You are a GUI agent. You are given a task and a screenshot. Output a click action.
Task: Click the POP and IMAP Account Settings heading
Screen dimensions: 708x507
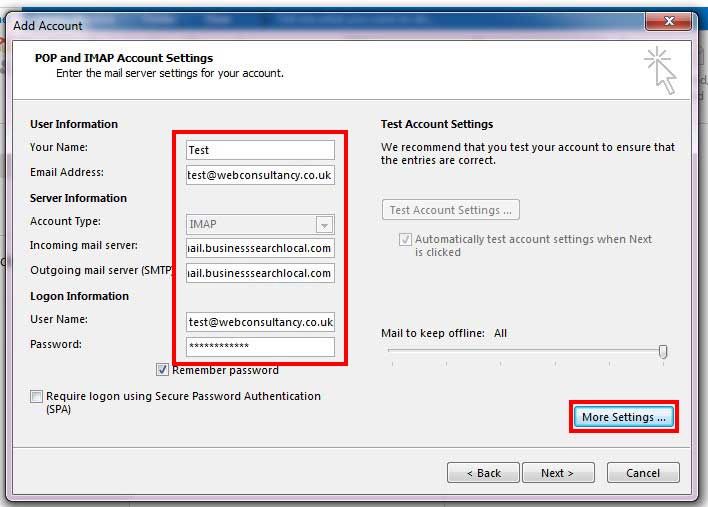click(124, 58)
